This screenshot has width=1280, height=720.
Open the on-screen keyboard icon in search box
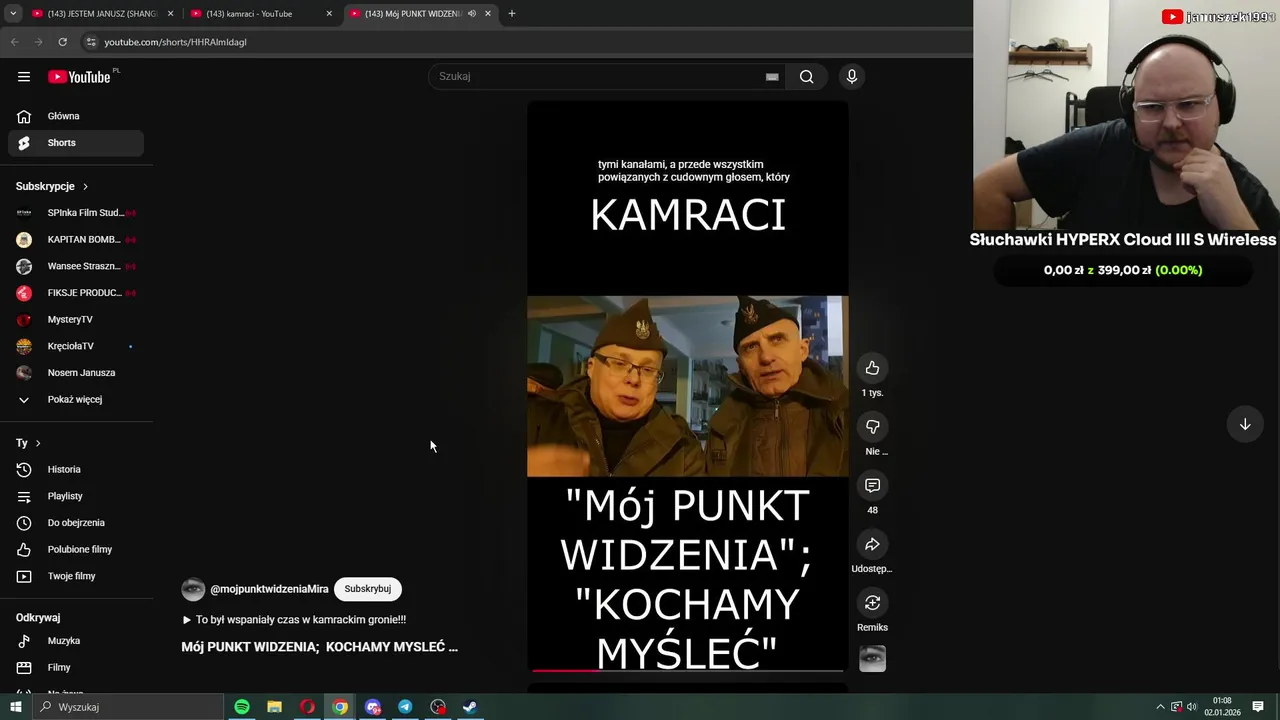pos(772,77)
